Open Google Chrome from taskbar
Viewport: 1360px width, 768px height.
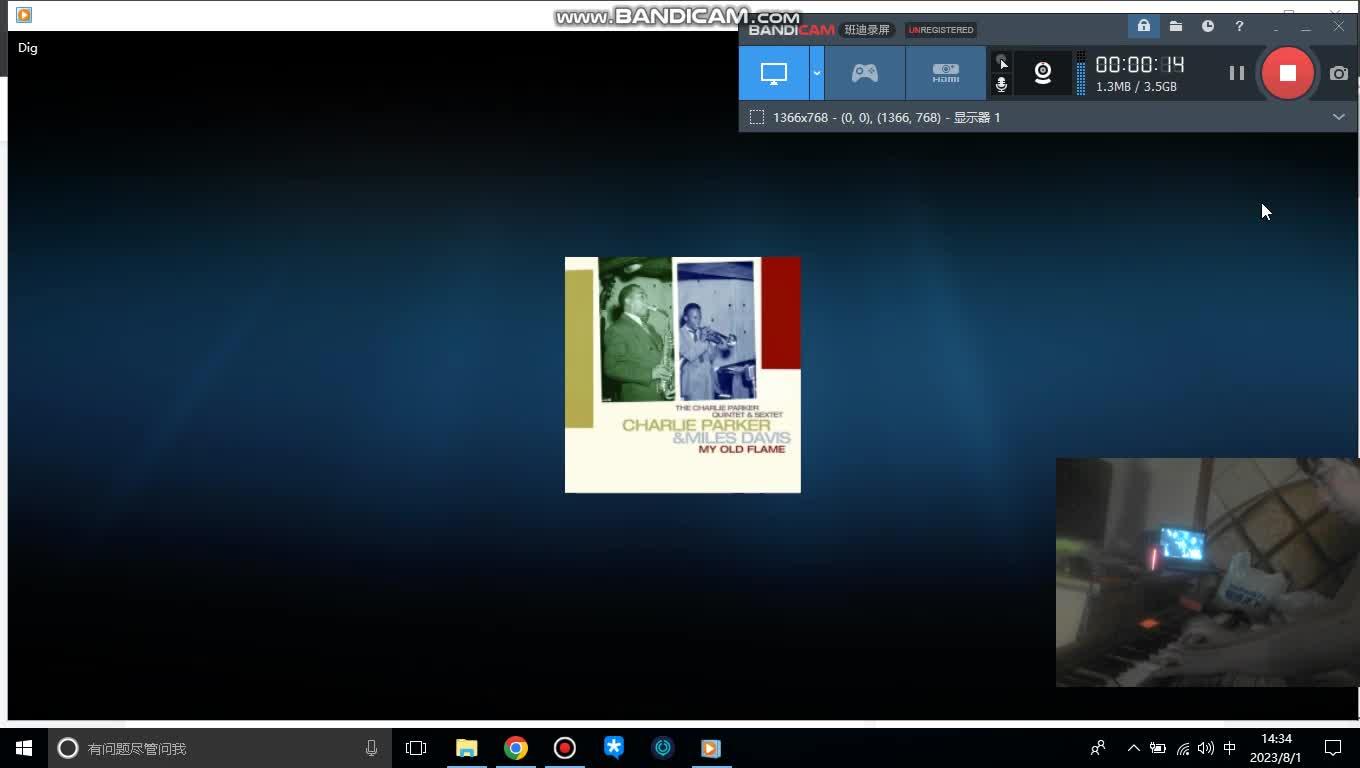[516, 748]
